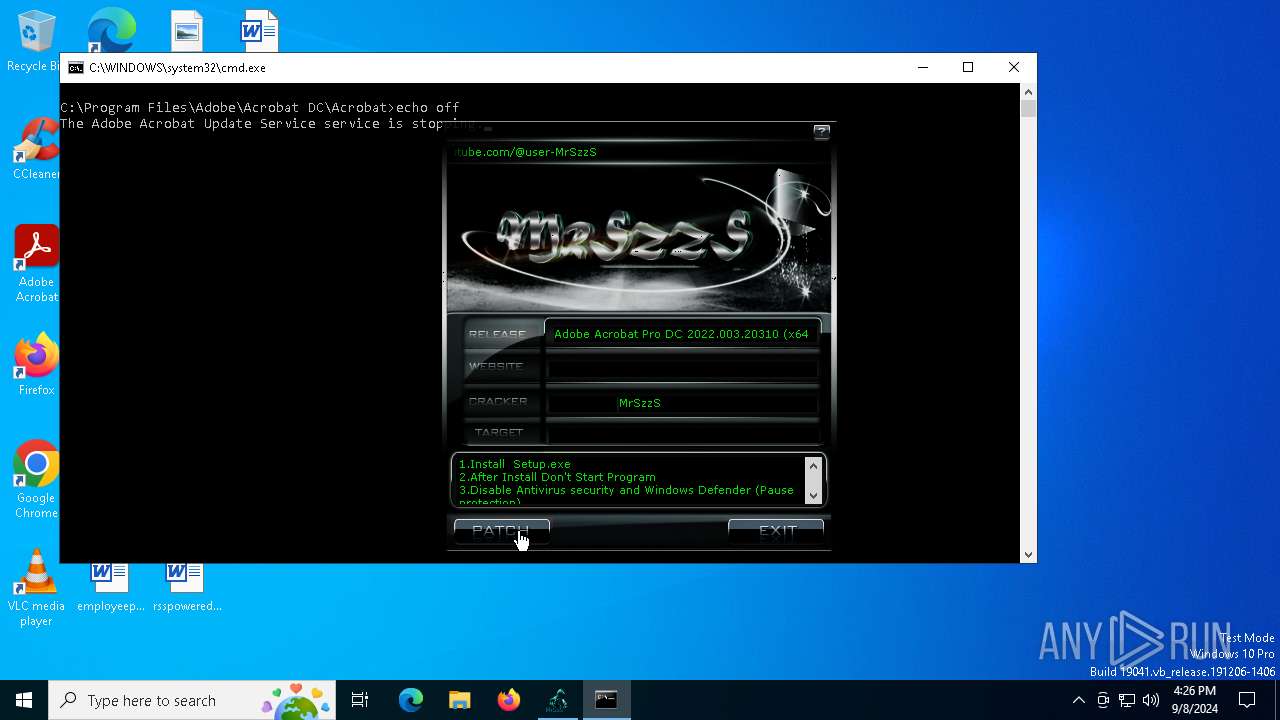Select the CCleaner desktop icon
This screenshot has height=720, width=1280.
(x=36, y=149)
